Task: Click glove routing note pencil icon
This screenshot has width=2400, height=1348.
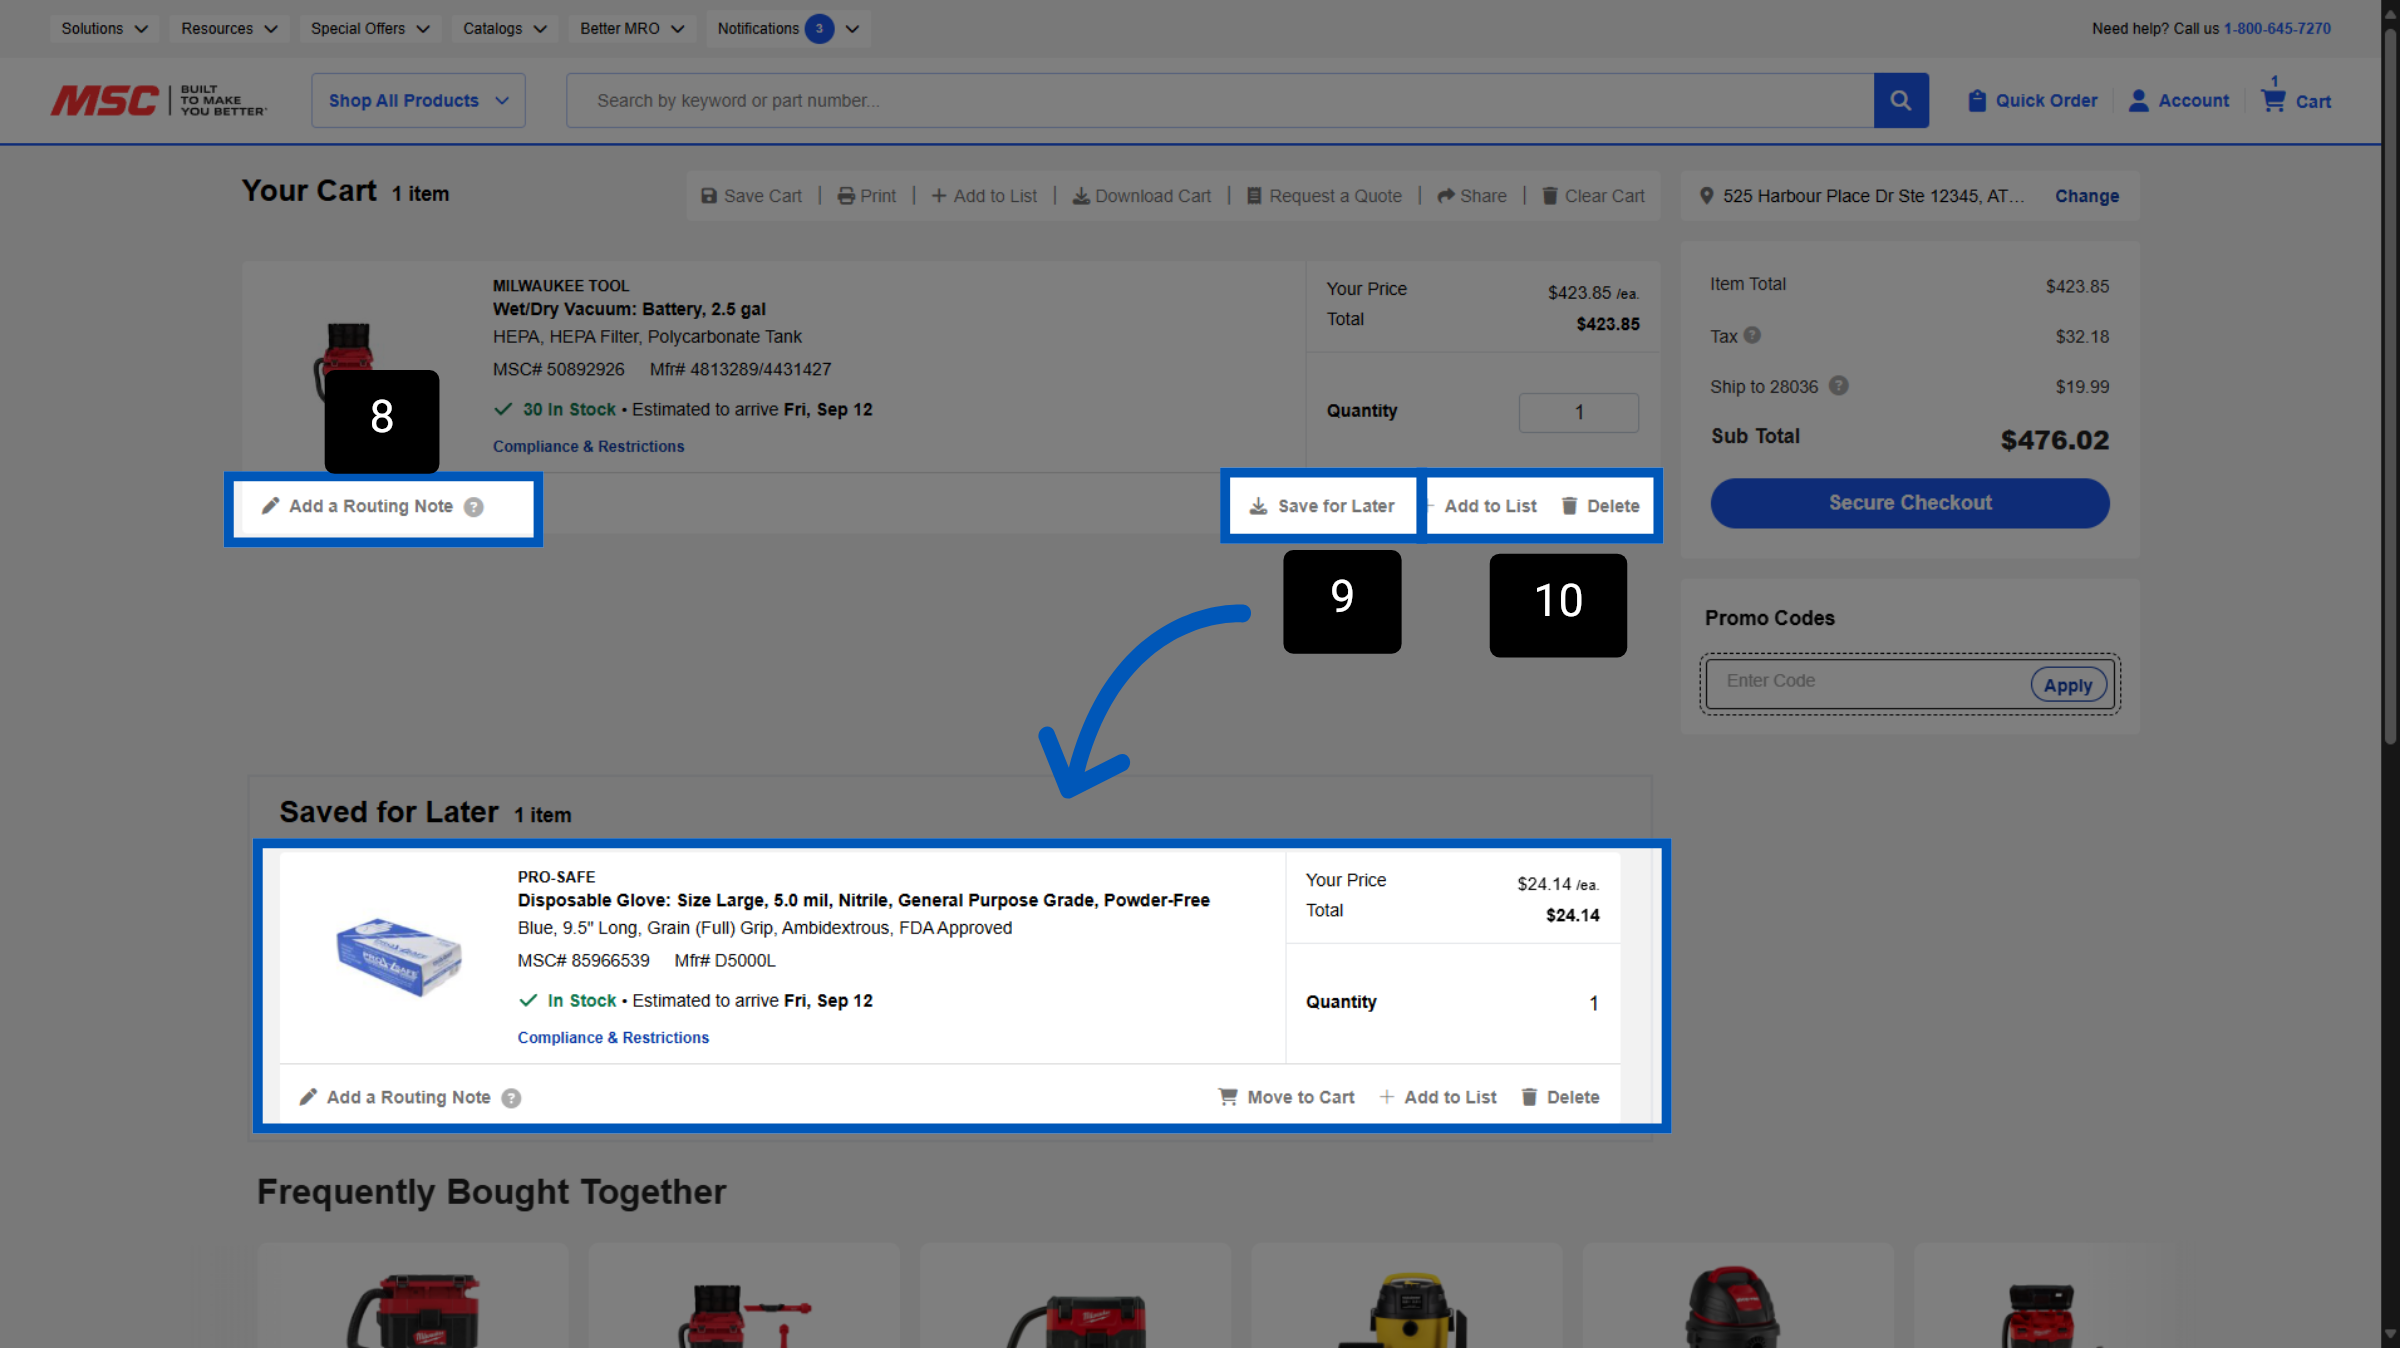Action: [x=308, y=1097]
